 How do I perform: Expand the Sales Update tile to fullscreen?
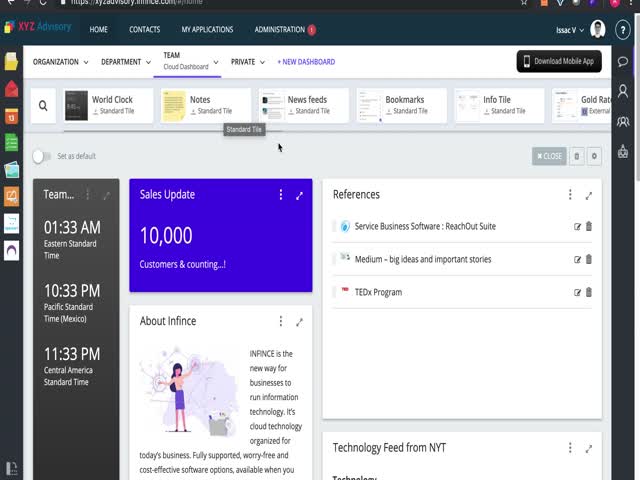tap(299, 195)
